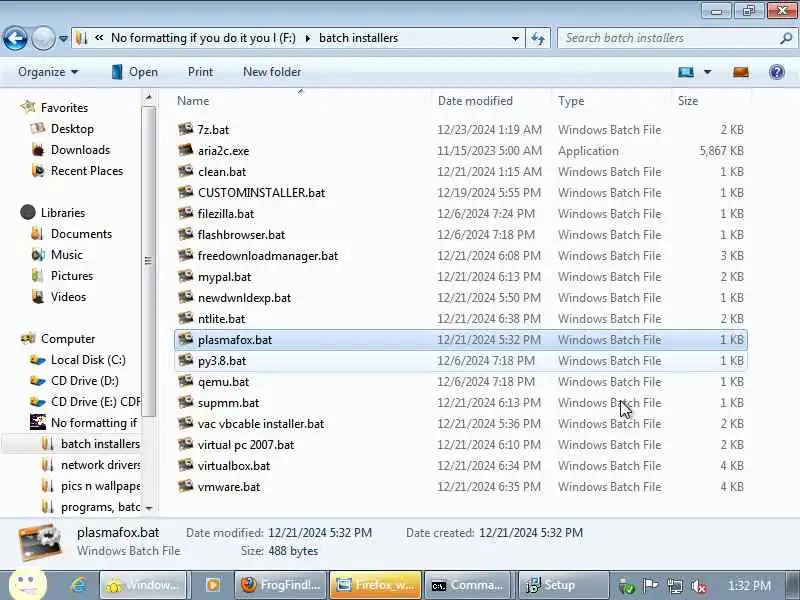Open Favorites in navigation pane

tap(64, 108)
